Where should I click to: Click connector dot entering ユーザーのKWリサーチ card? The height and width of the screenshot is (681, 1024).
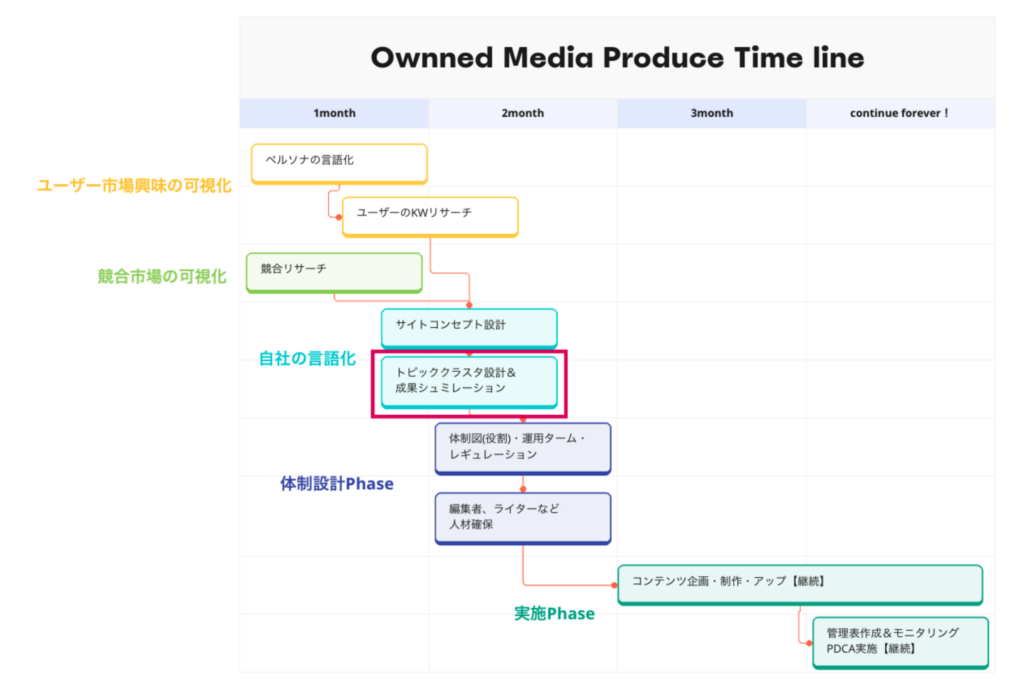click(x=339, y=217)
